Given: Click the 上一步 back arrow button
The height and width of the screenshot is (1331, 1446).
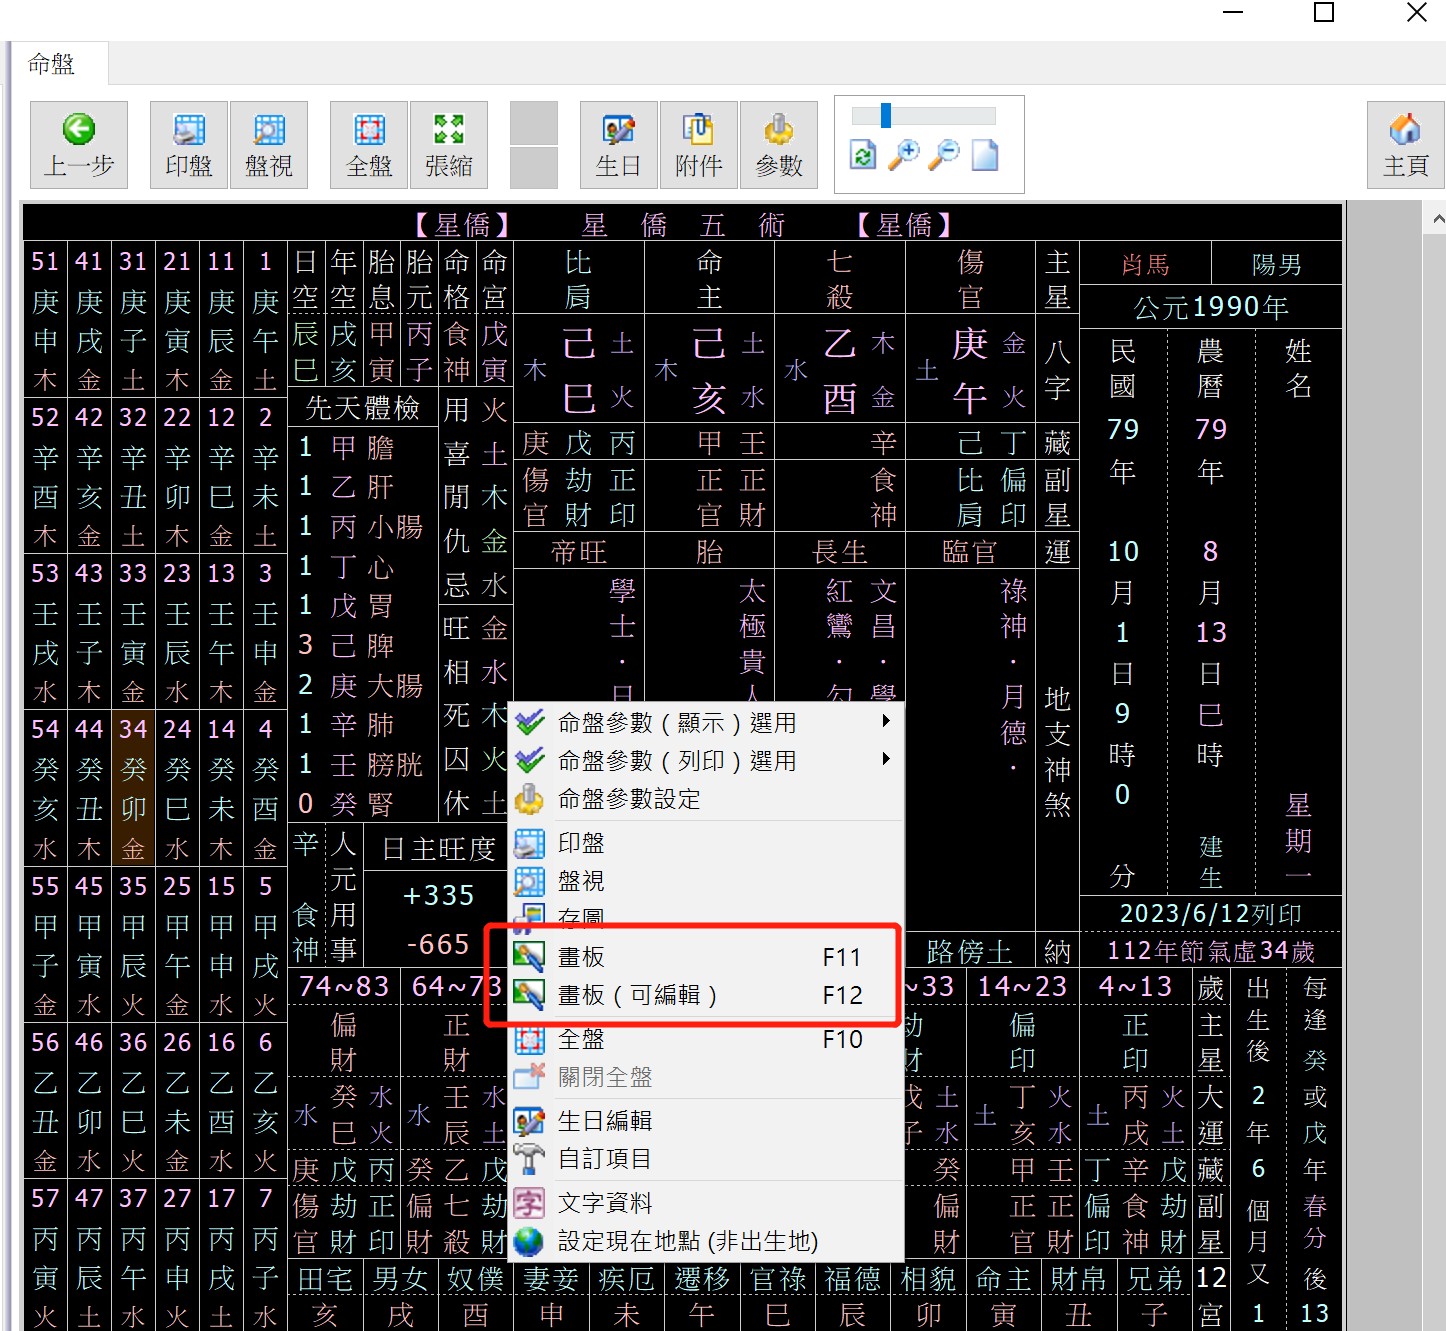Looking at the screenshot, I should [79, 145].
